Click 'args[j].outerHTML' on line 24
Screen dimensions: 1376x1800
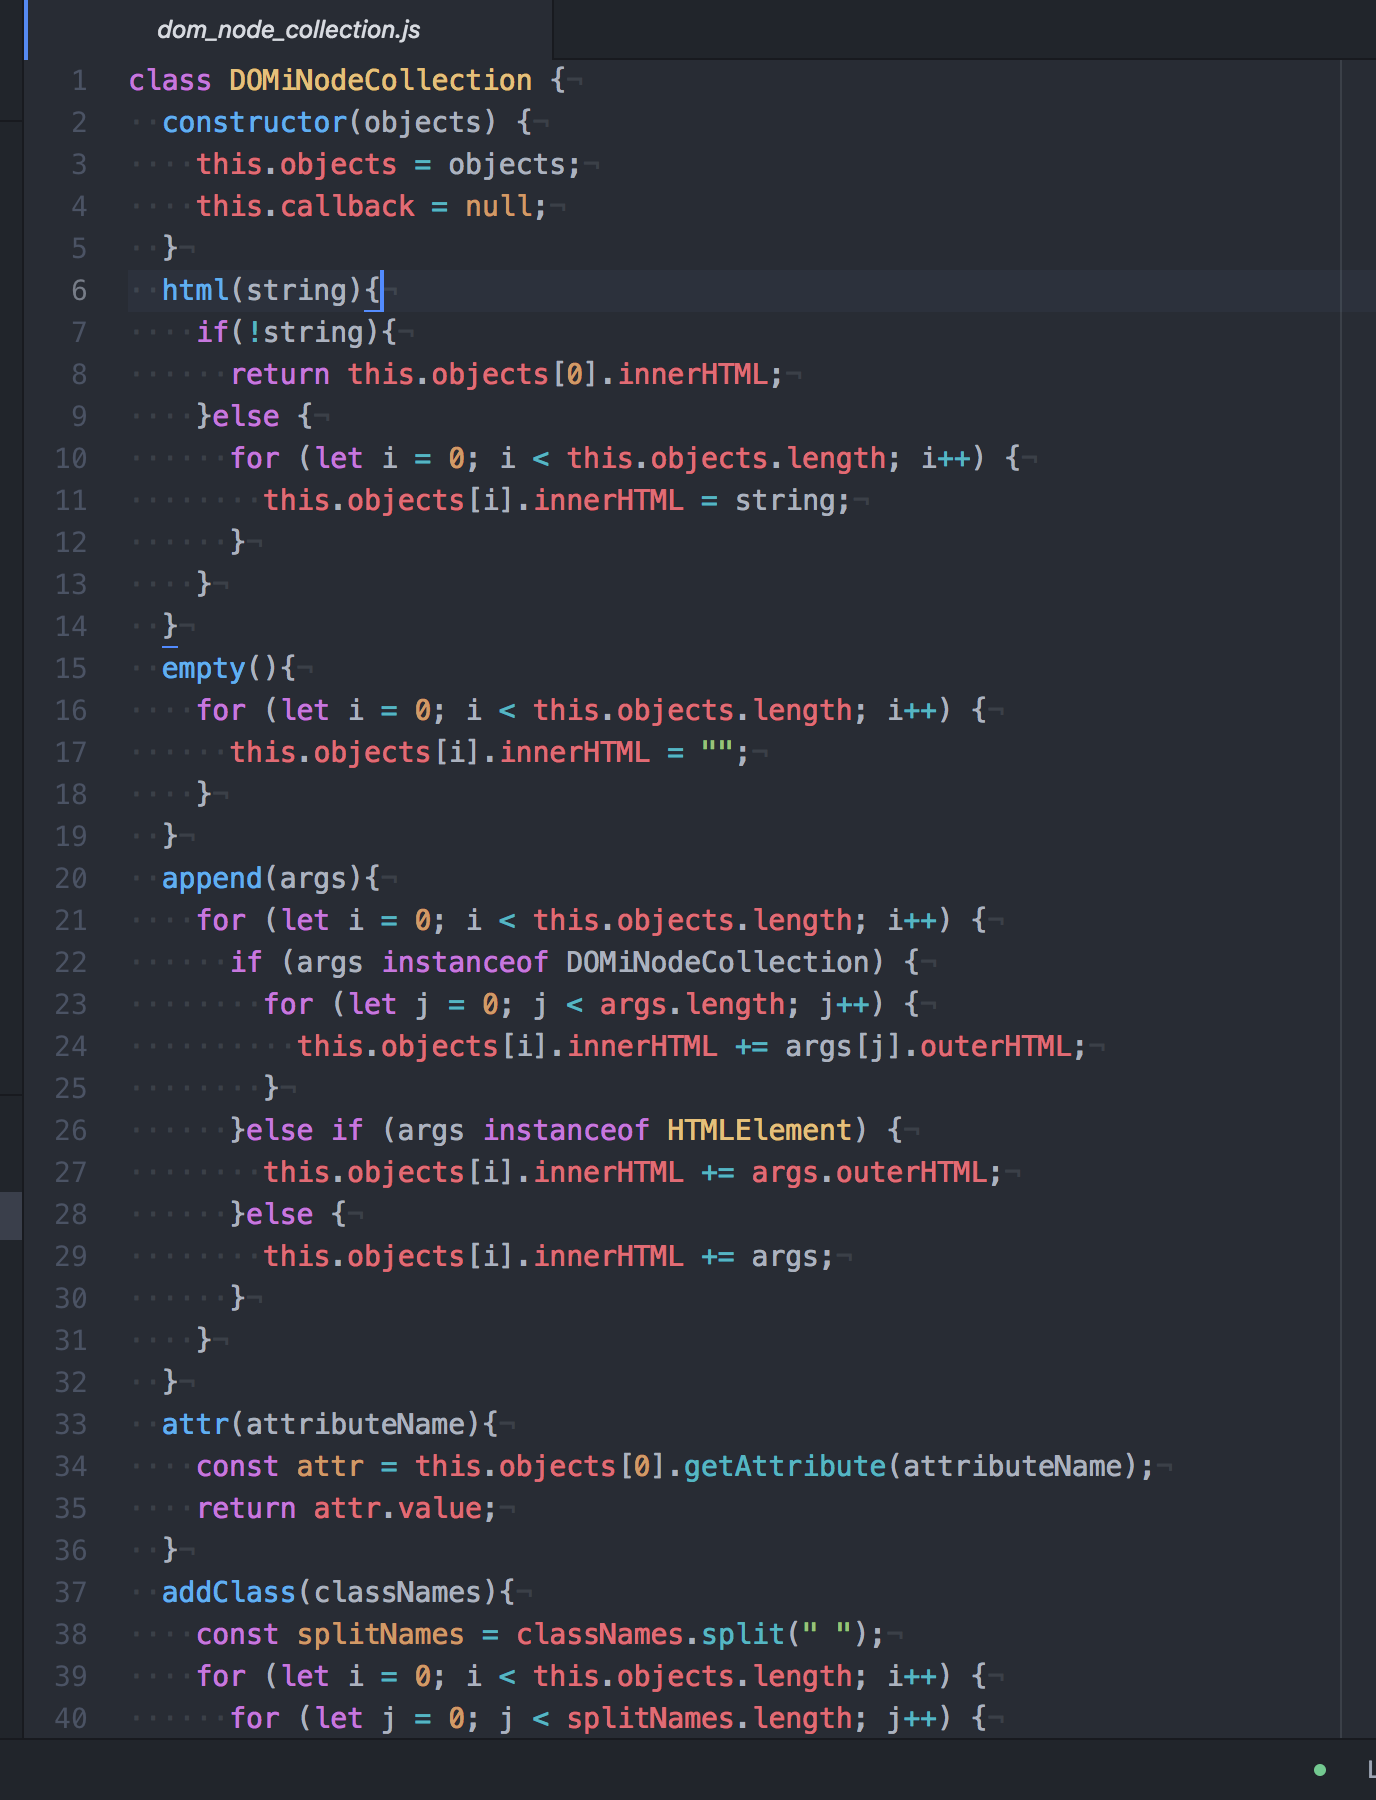click(928, 1046)
